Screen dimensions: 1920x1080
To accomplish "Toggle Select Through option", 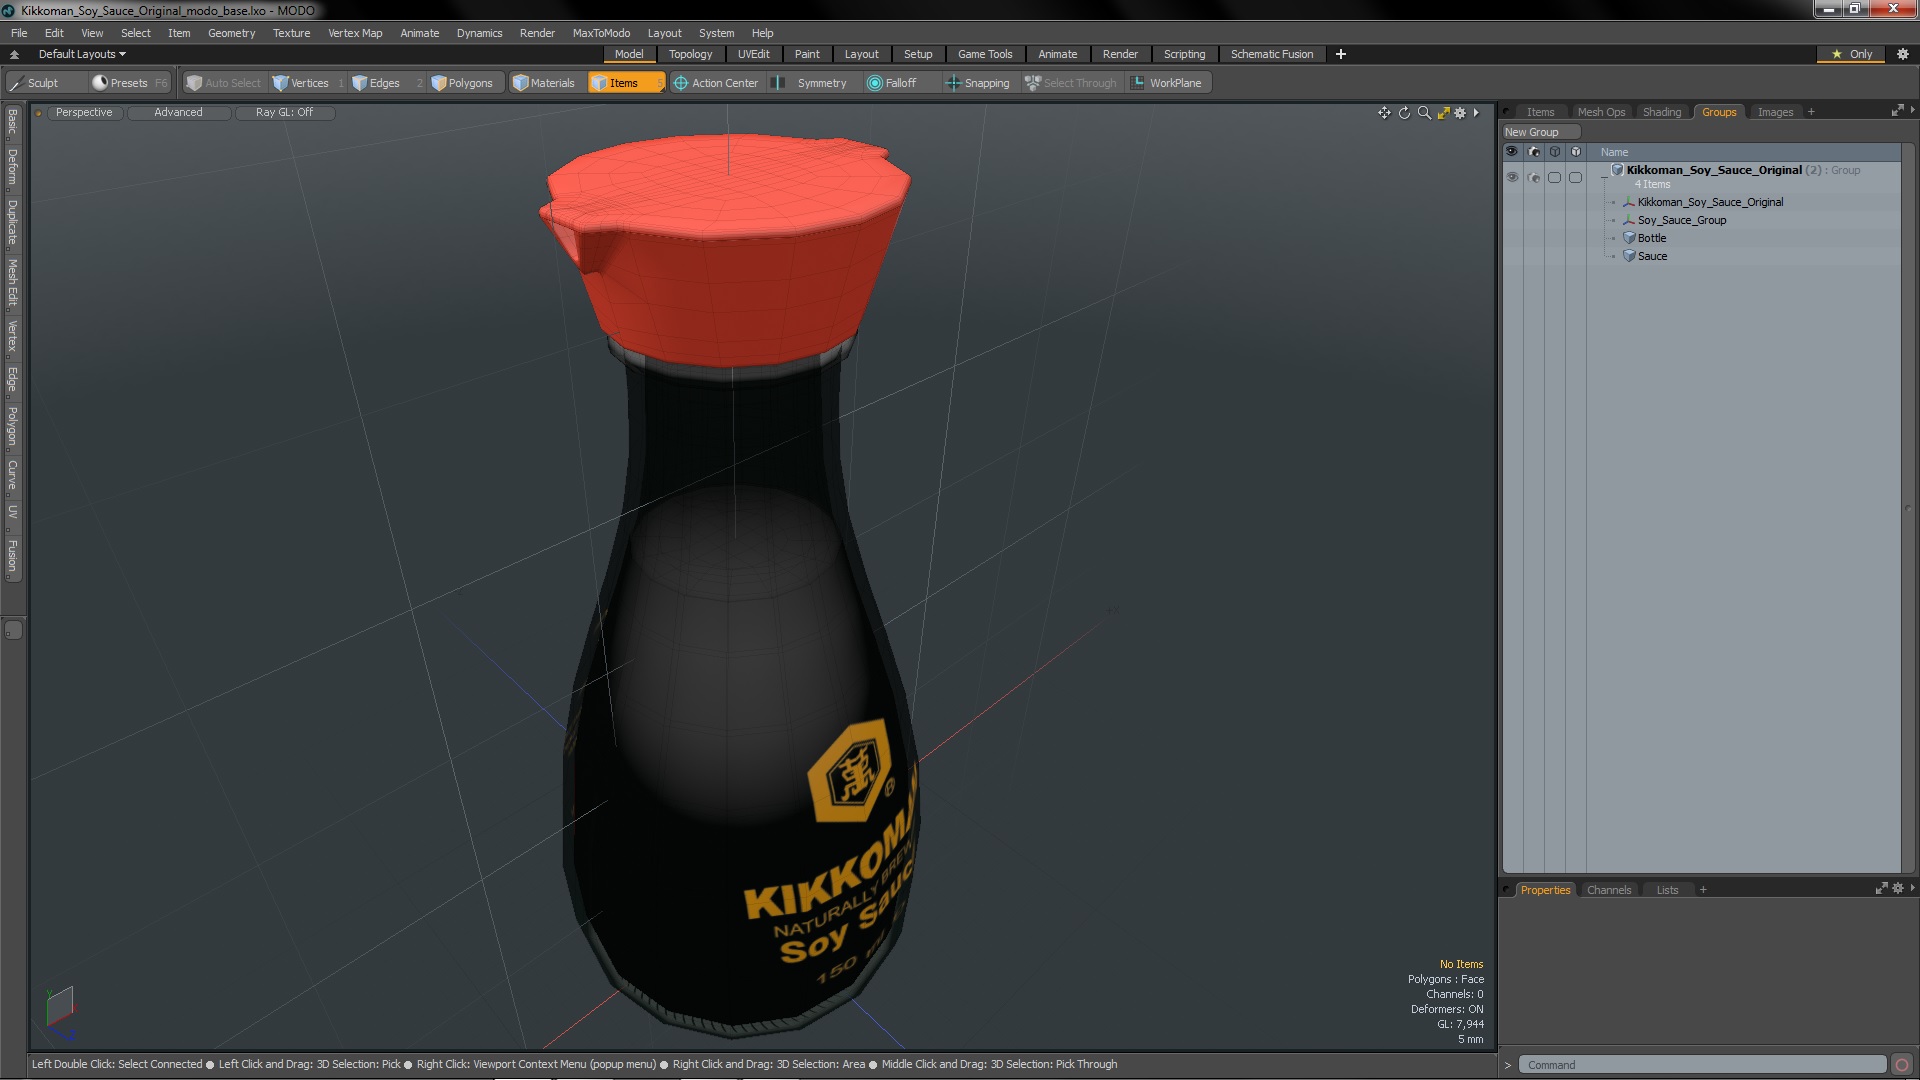I will tap(1071, 83).
